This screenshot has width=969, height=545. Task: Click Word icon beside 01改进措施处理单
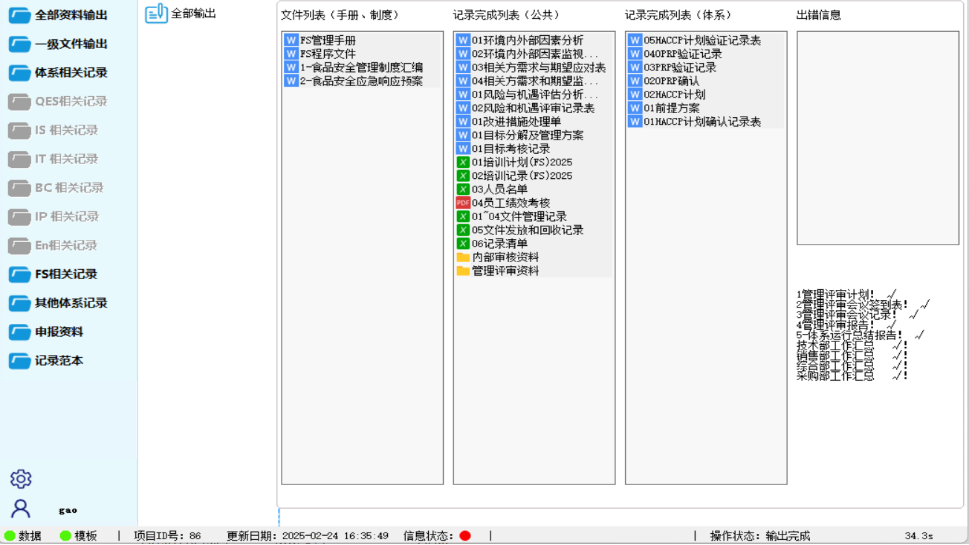click(463, 122)
